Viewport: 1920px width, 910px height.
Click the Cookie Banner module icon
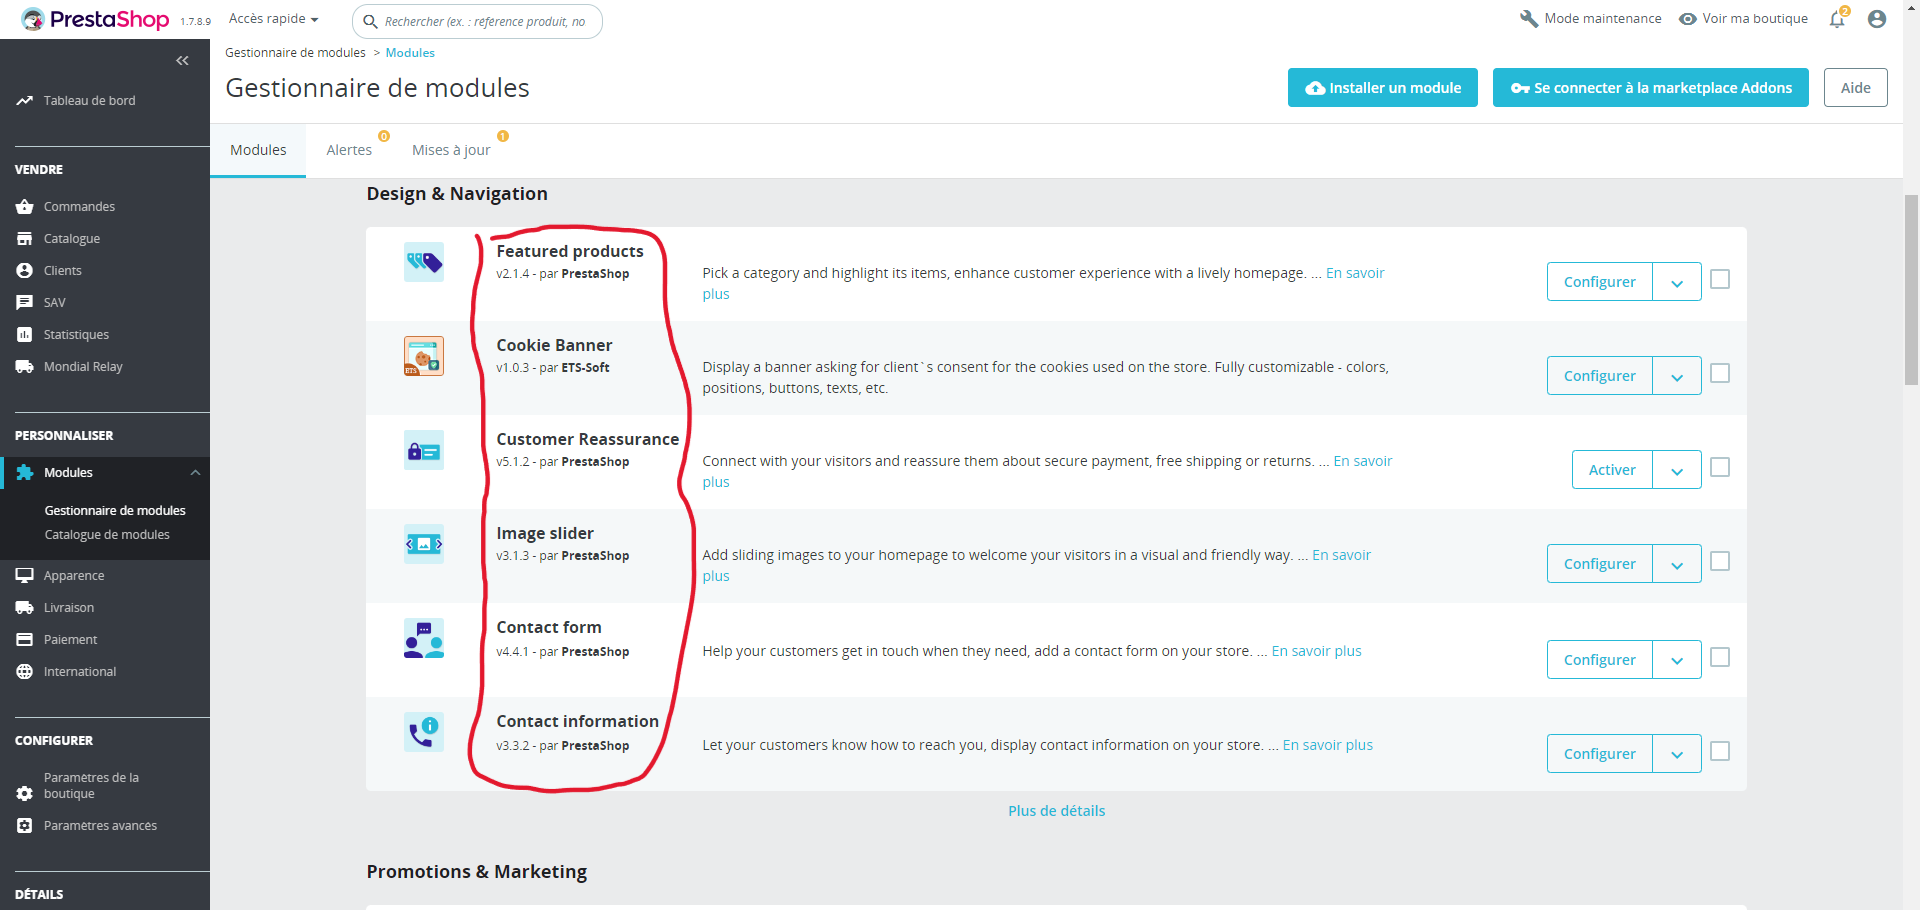tap(424, 356)
